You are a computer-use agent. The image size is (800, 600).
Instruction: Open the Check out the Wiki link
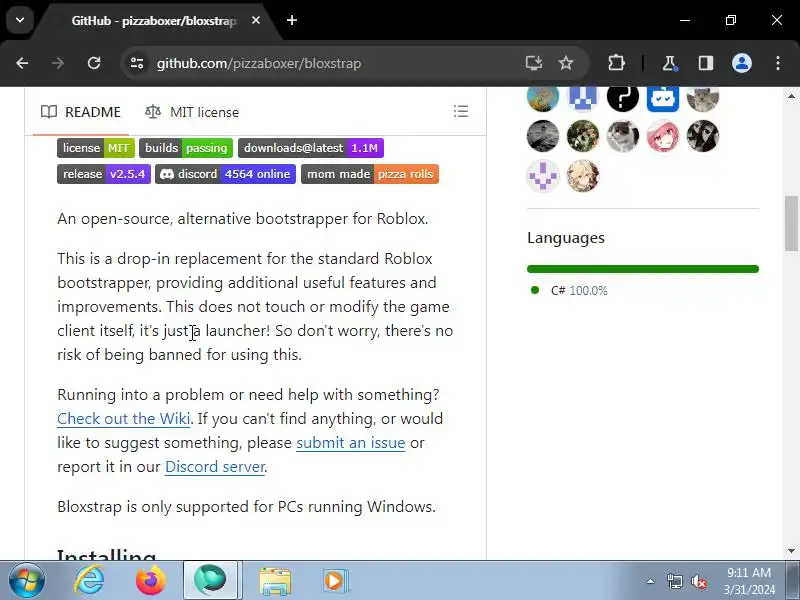pyautogui.click(x=123, y=418)
